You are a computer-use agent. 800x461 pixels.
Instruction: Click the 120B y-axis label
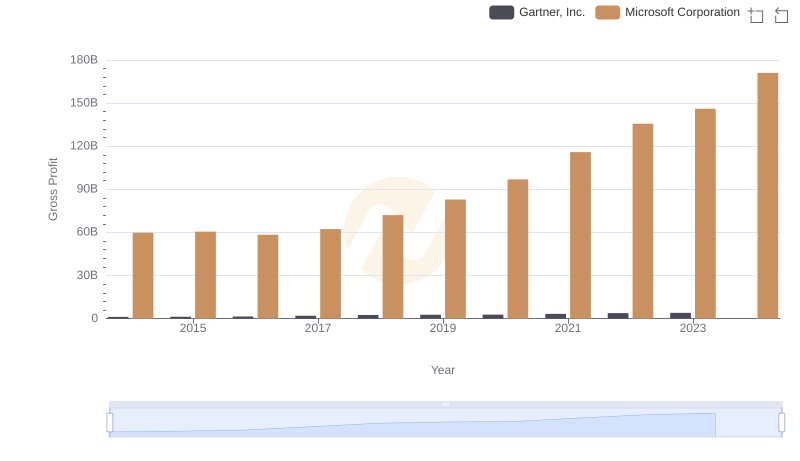click(84, 146)
